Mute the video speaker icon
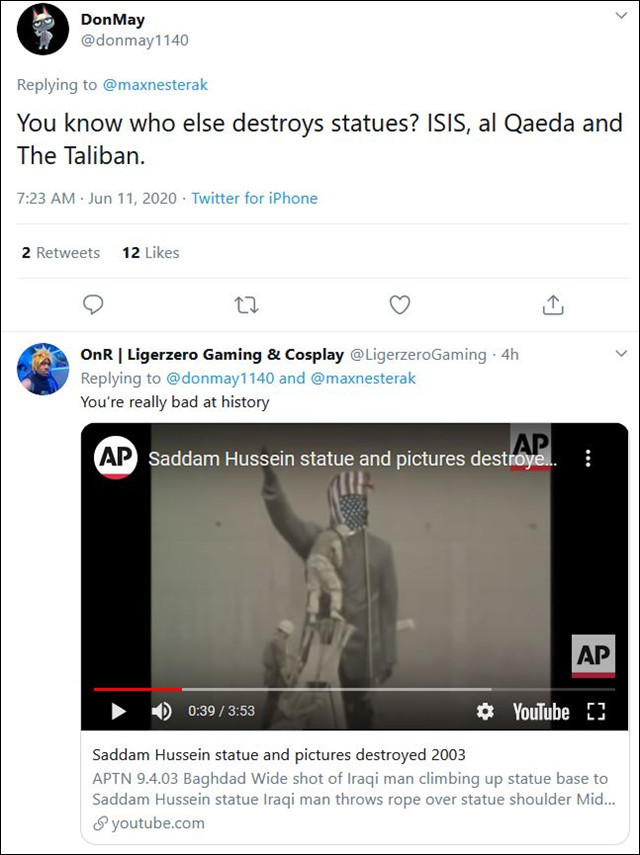Viewport: 640px width, 855px height. pyautogui.click(x=161, y=711)
